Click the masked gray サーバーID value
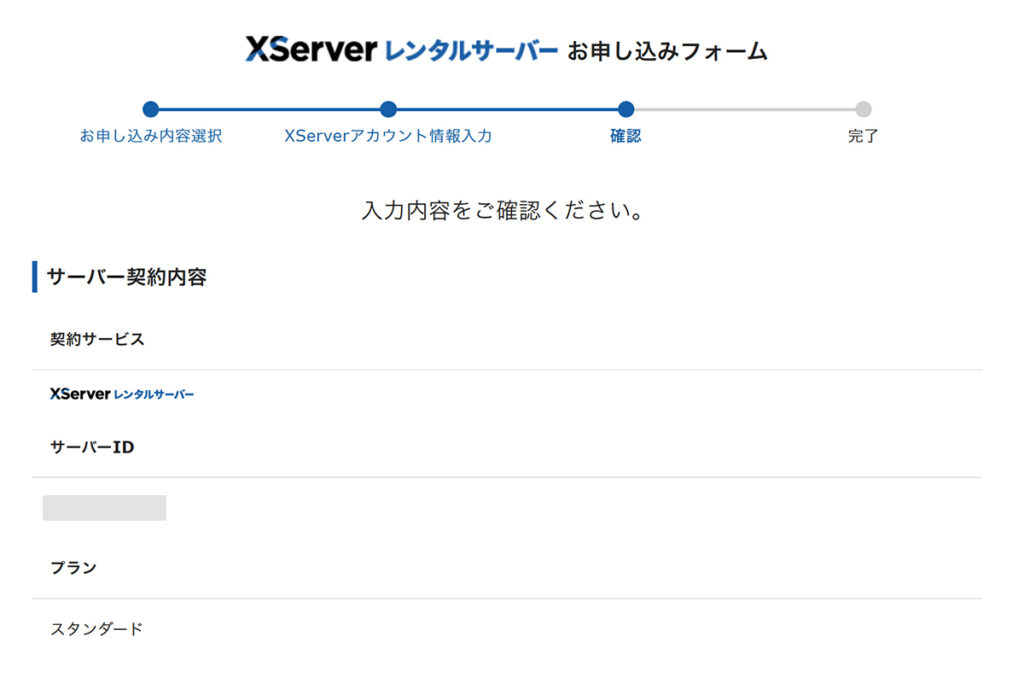The image size is (1024, 683). click(x=104, y=508)
